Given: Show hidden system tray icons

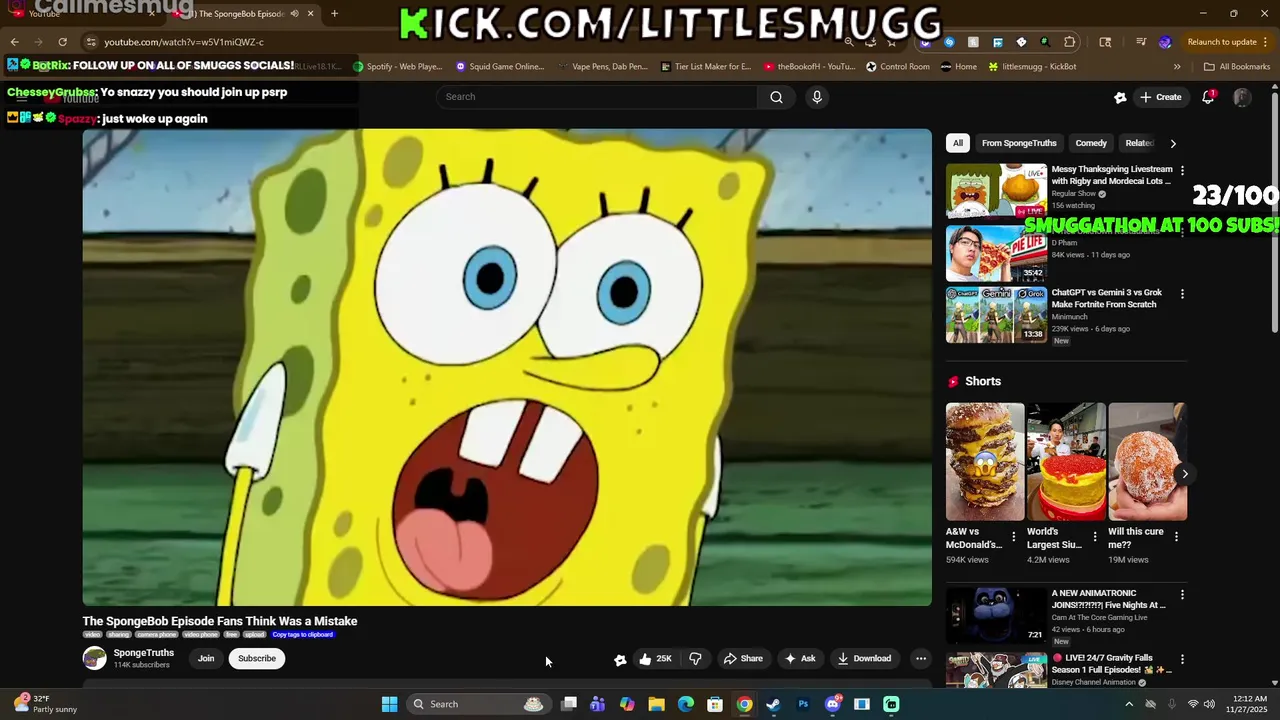Looking at the screenshot, I should coord(1129,704).
